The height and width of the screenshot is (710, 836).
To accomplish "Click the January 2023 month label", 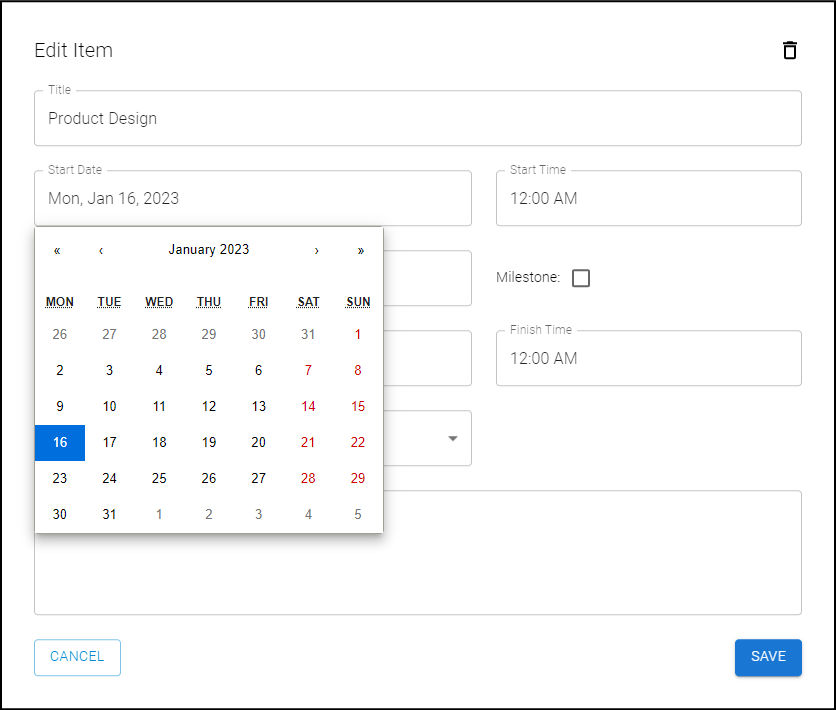I will 209,250.
